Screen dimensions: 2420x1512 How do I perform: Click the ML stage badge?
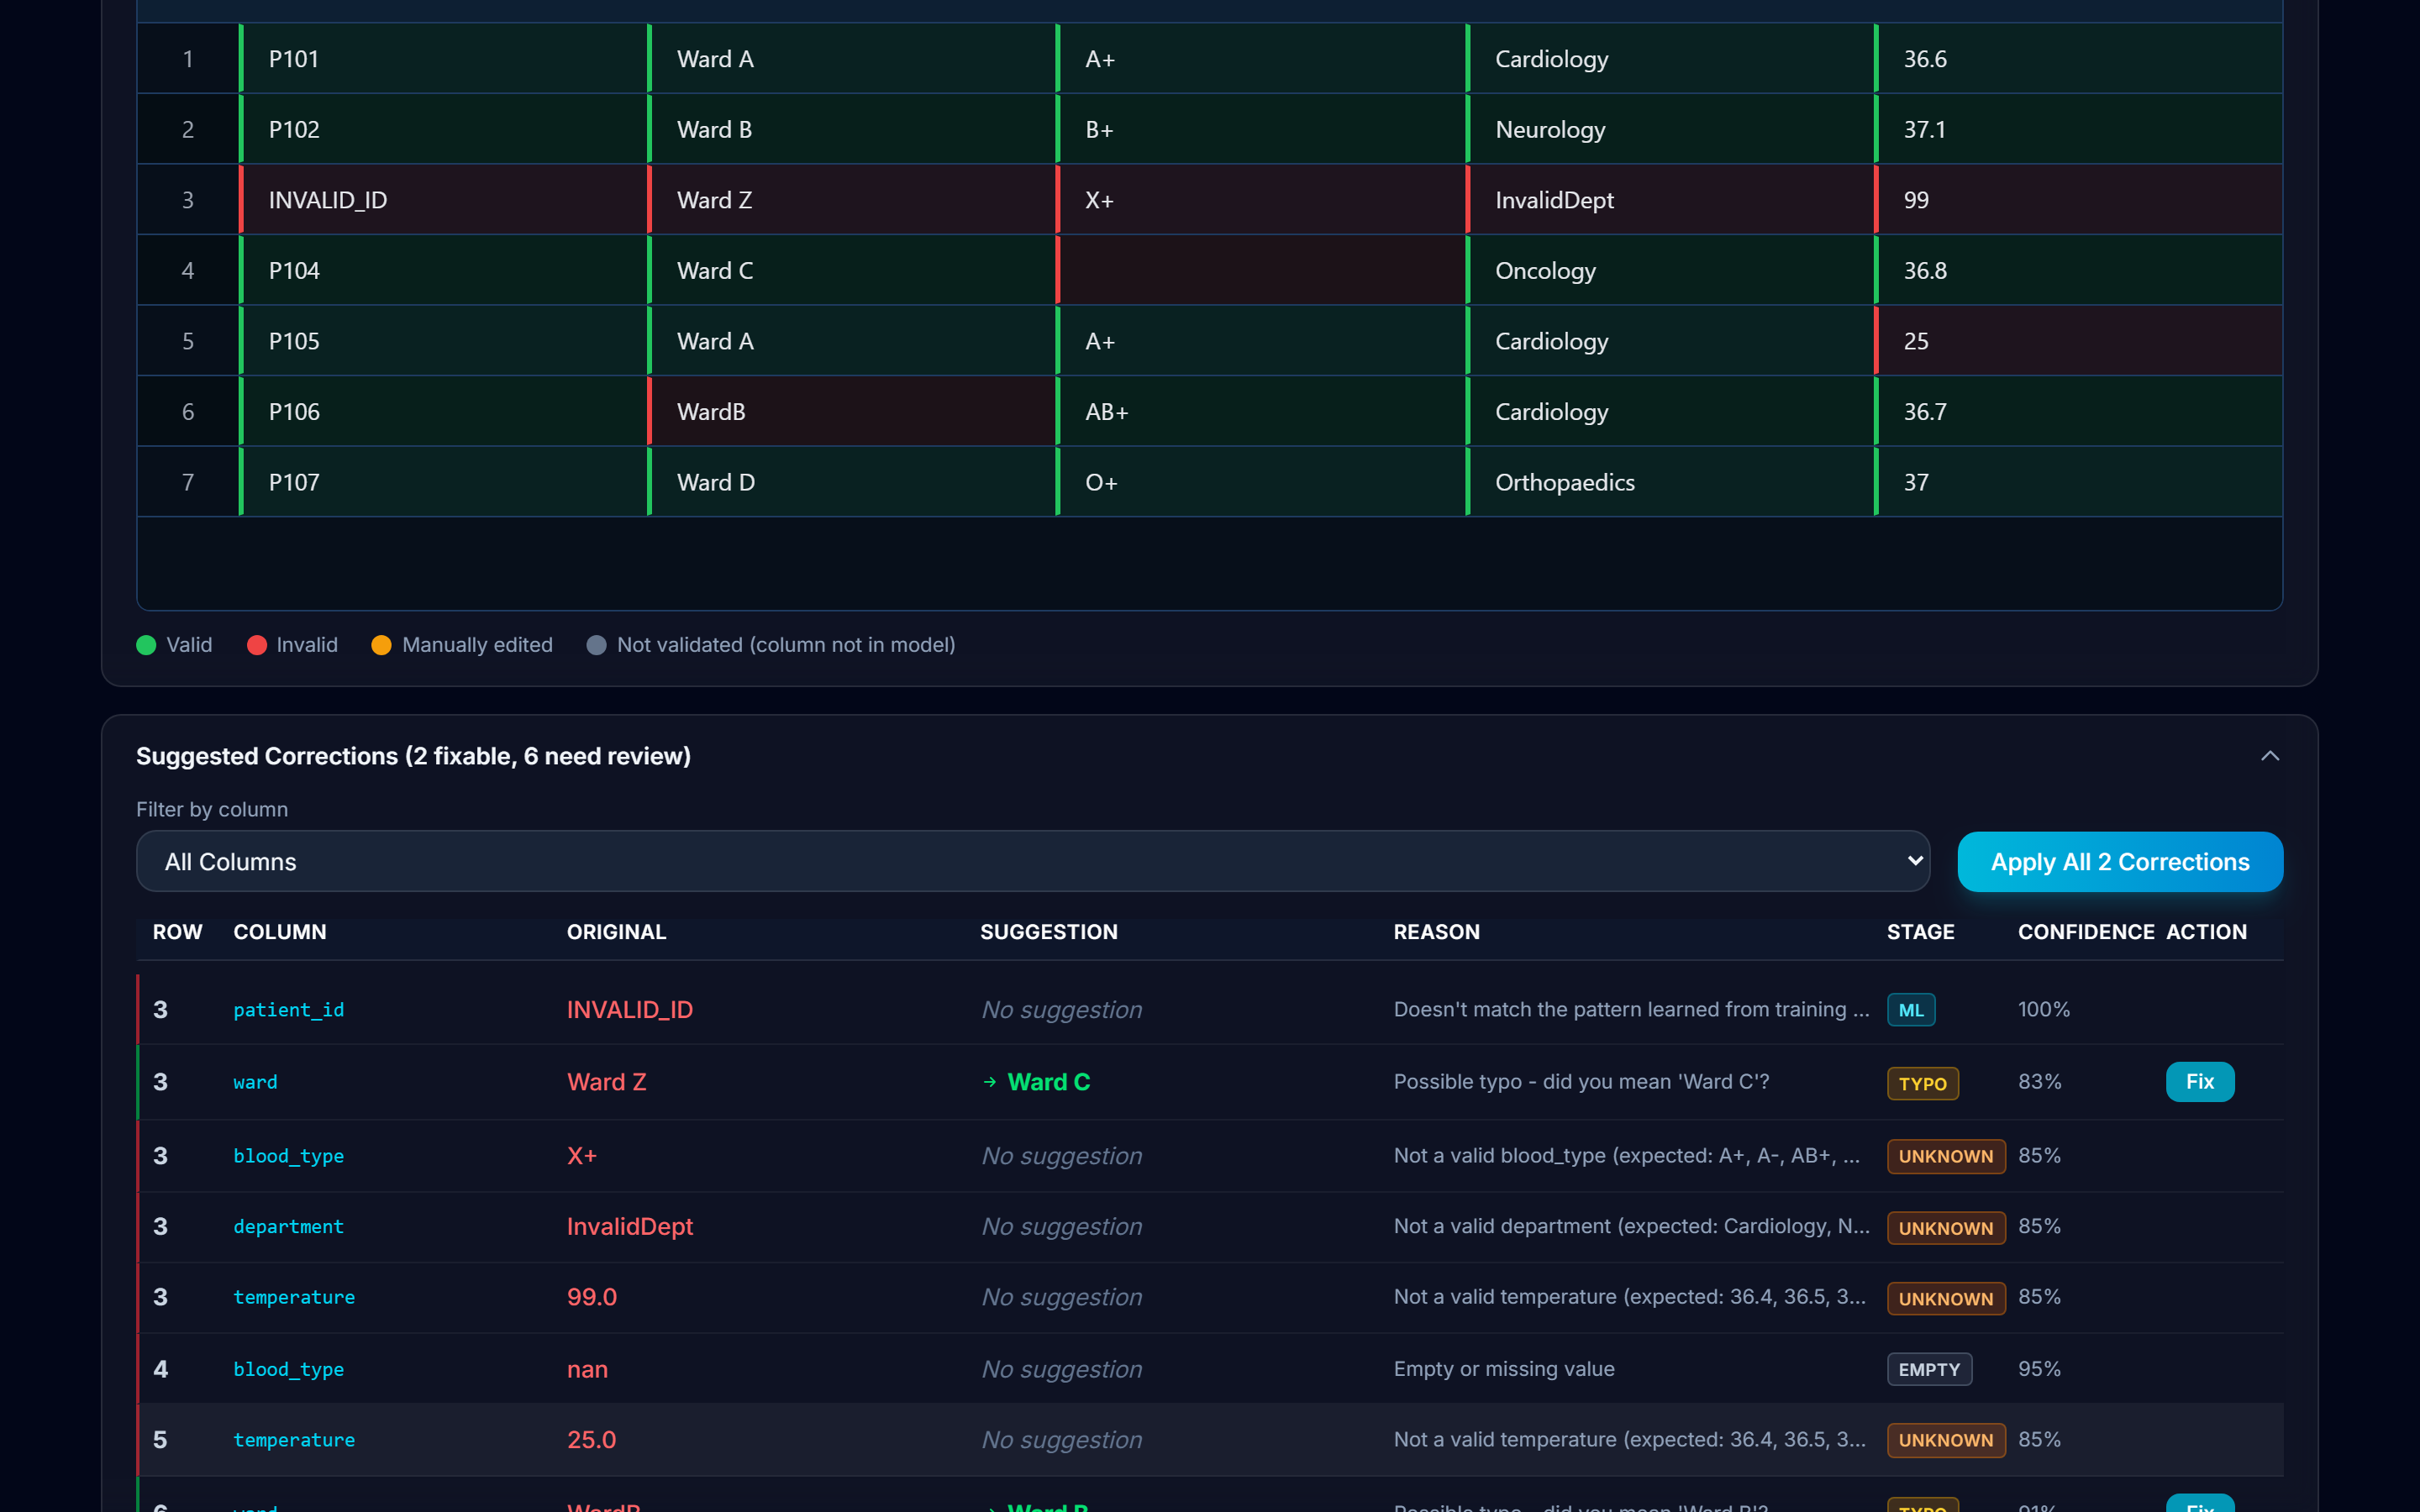tap(1910, 1010)
